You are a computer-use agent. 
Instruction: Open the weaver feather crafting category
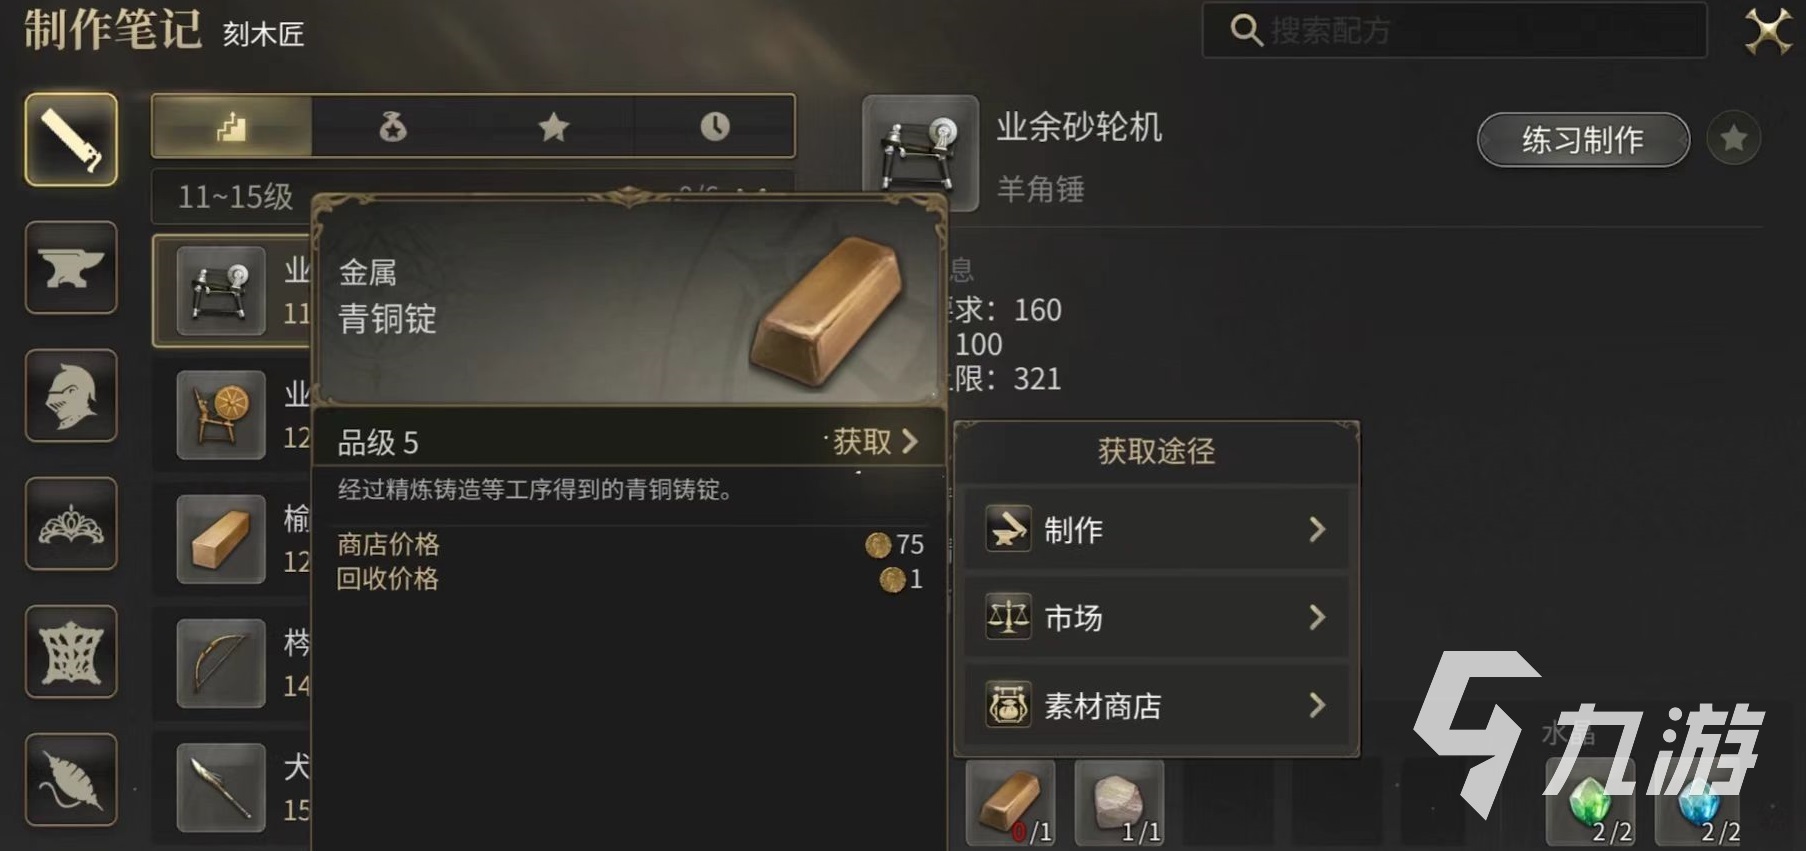(71, 779)
